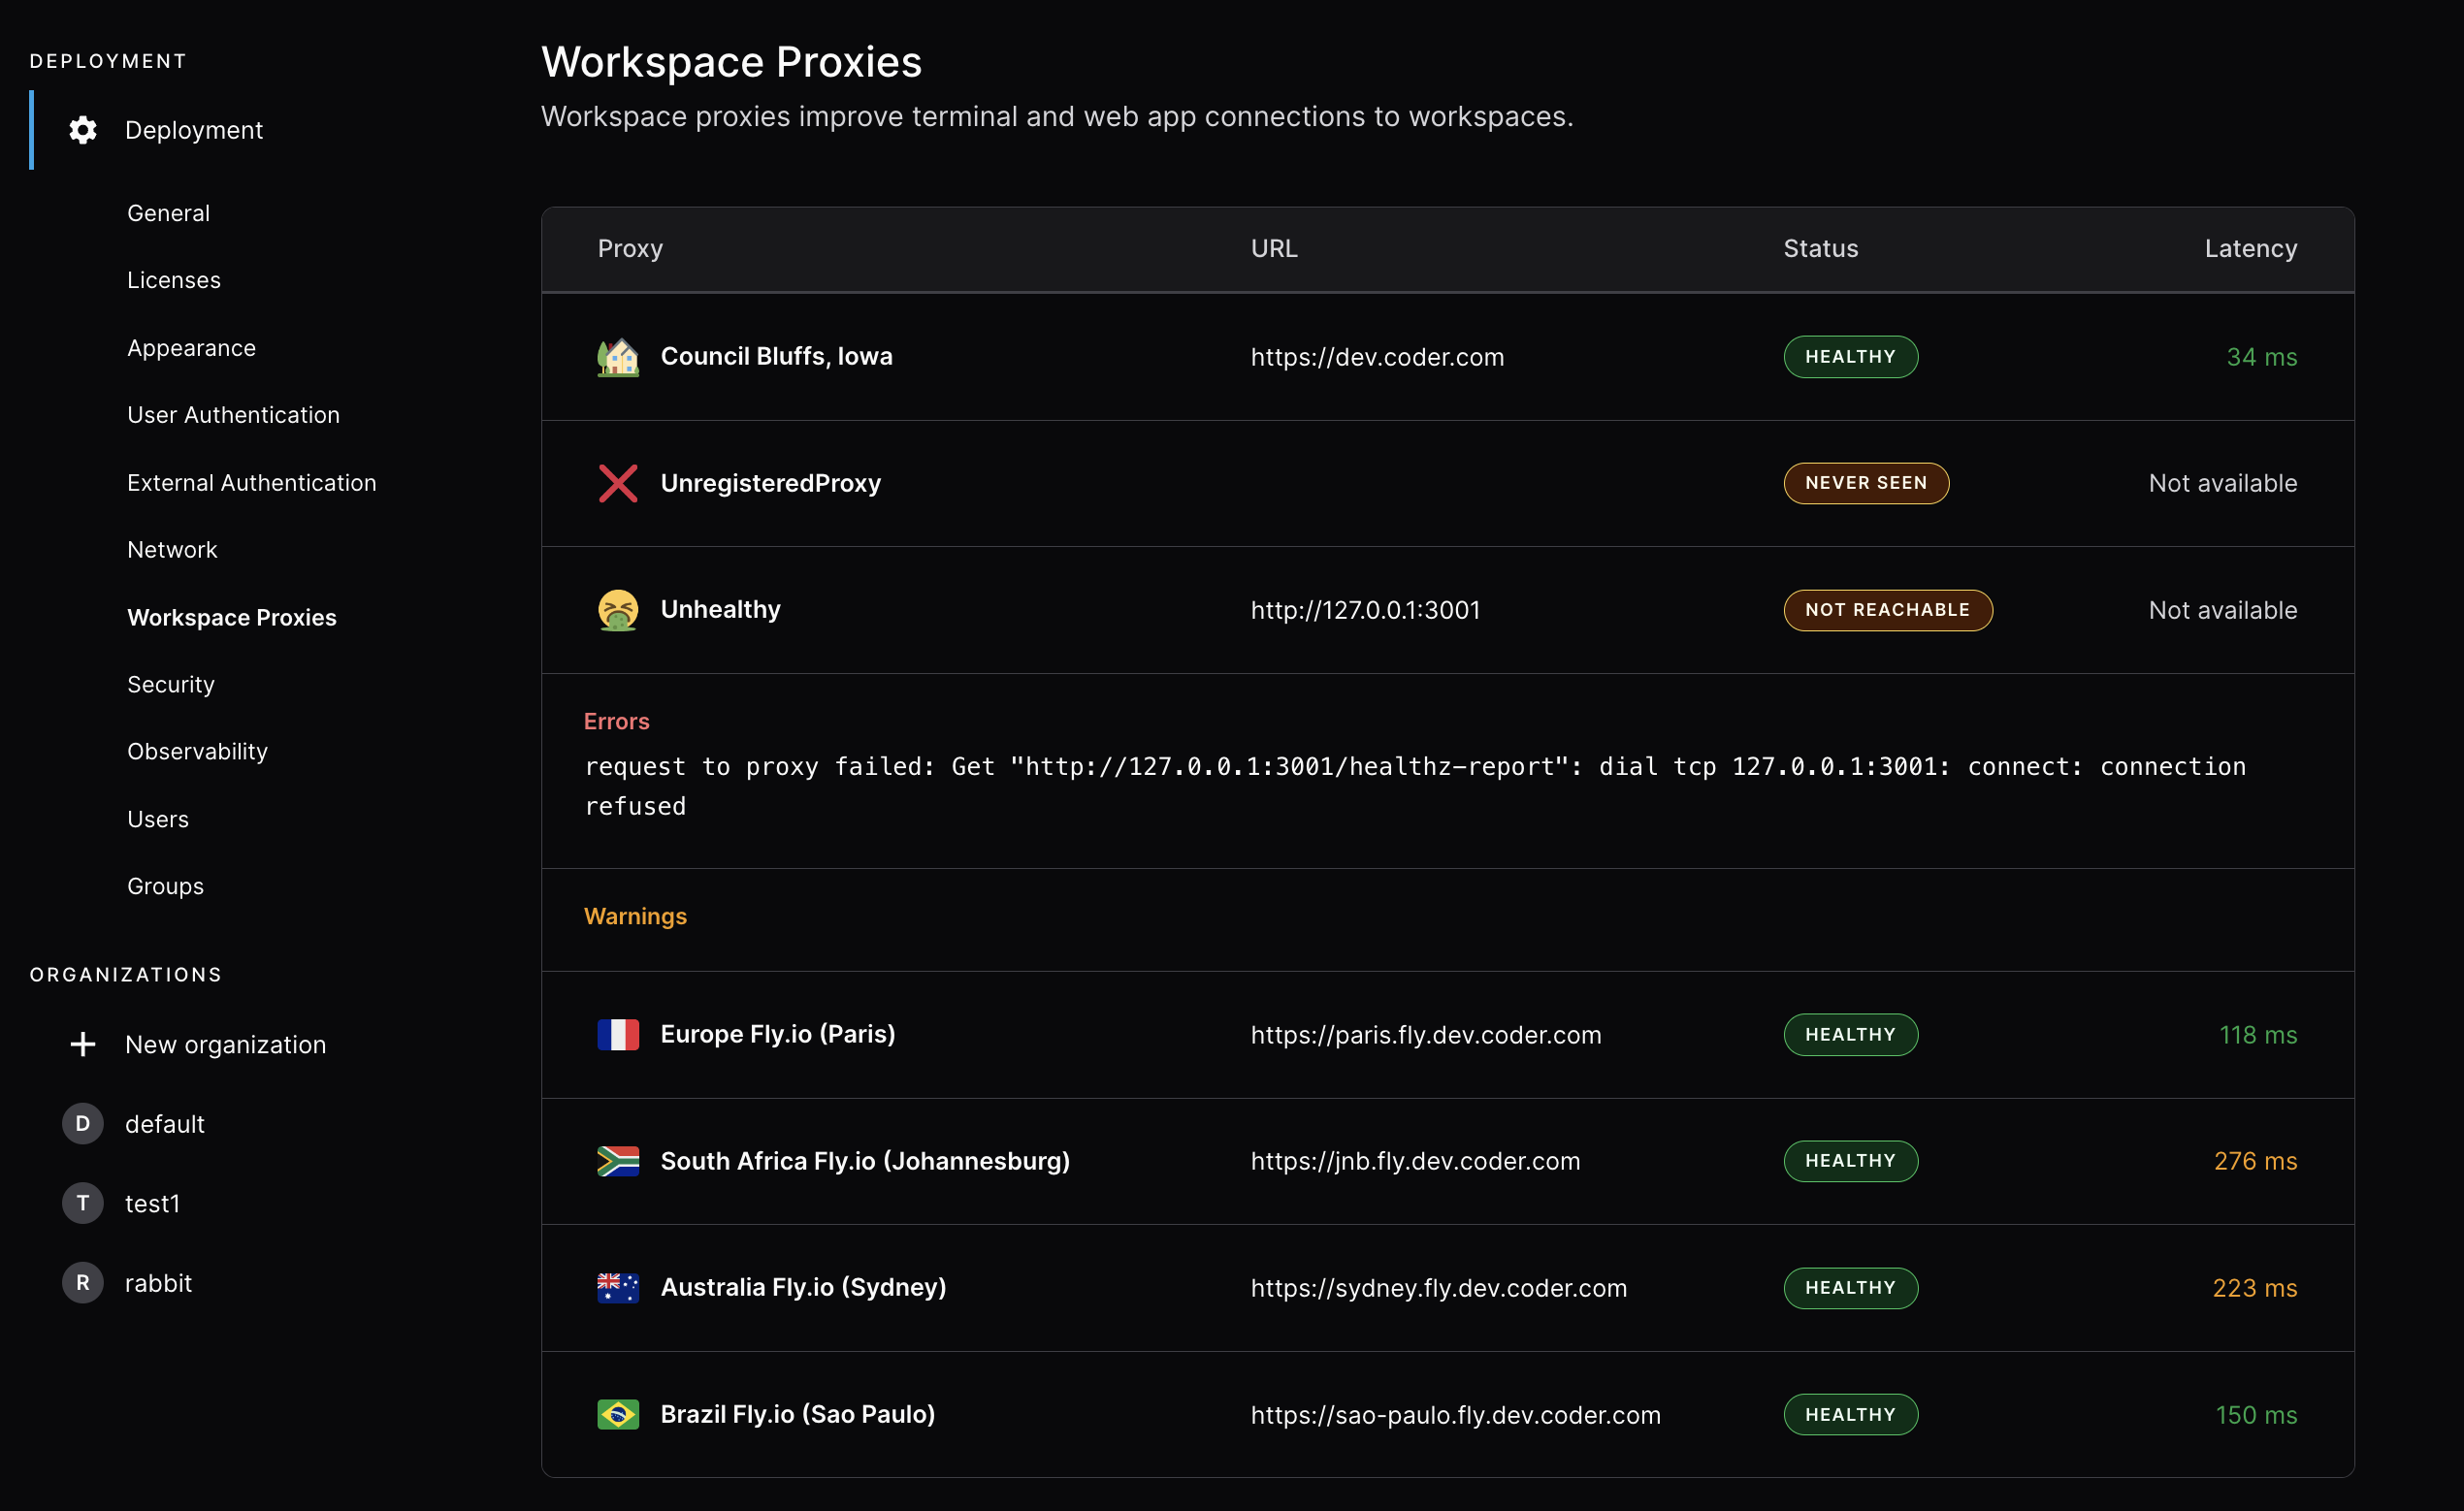Open the External Authentication page

[252, 482]
